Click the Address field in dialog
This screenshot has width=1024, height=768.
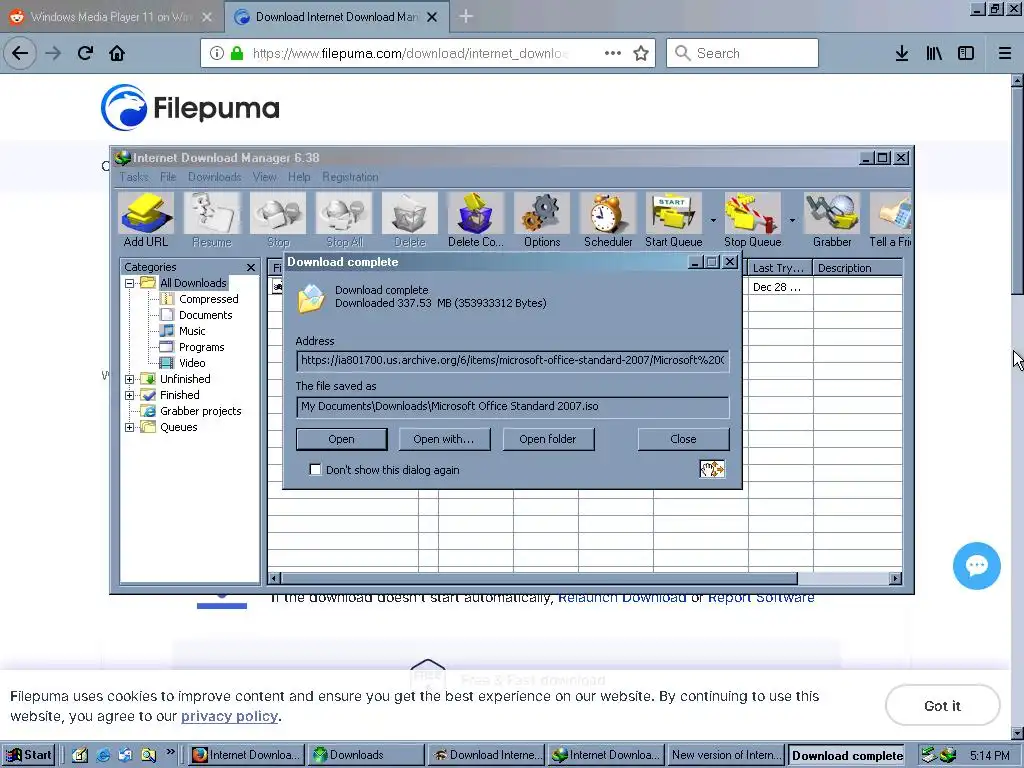pyautogui.click(x=513, y=360)
